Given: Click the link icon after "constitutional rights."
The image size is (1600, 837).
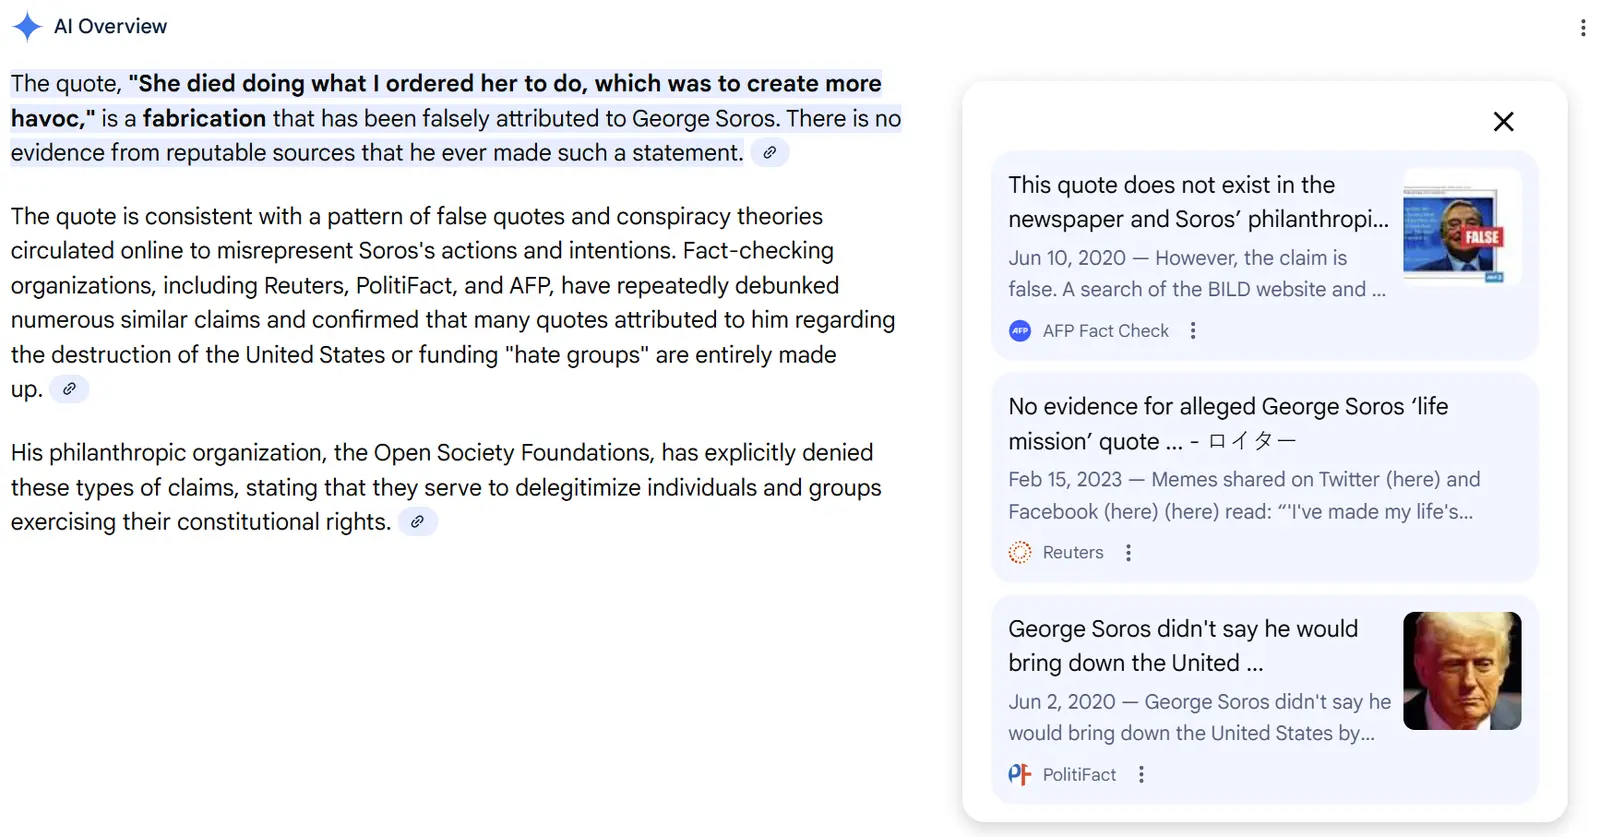Looking at the screenshot, I should pyautogui.click(x=417, y=522).
